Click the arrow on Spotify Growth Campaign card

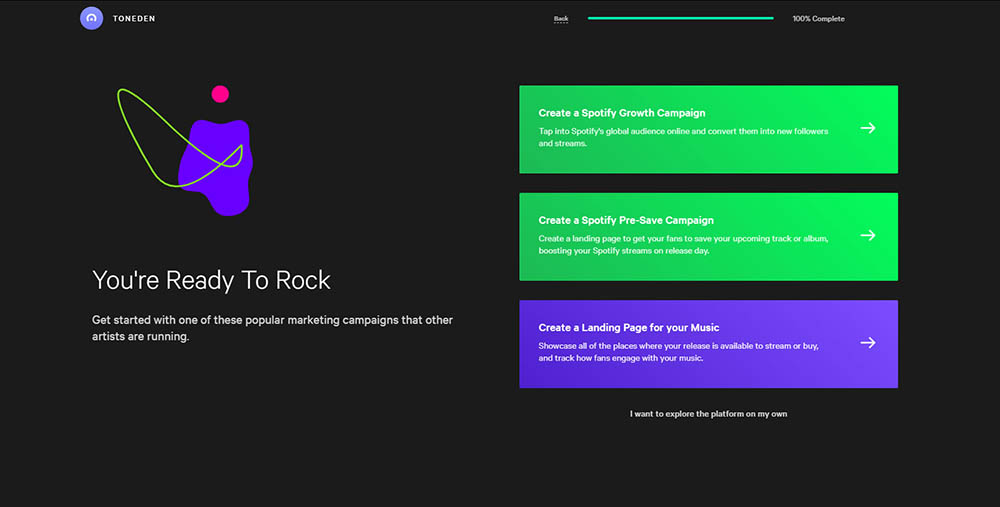pos(867,128)
